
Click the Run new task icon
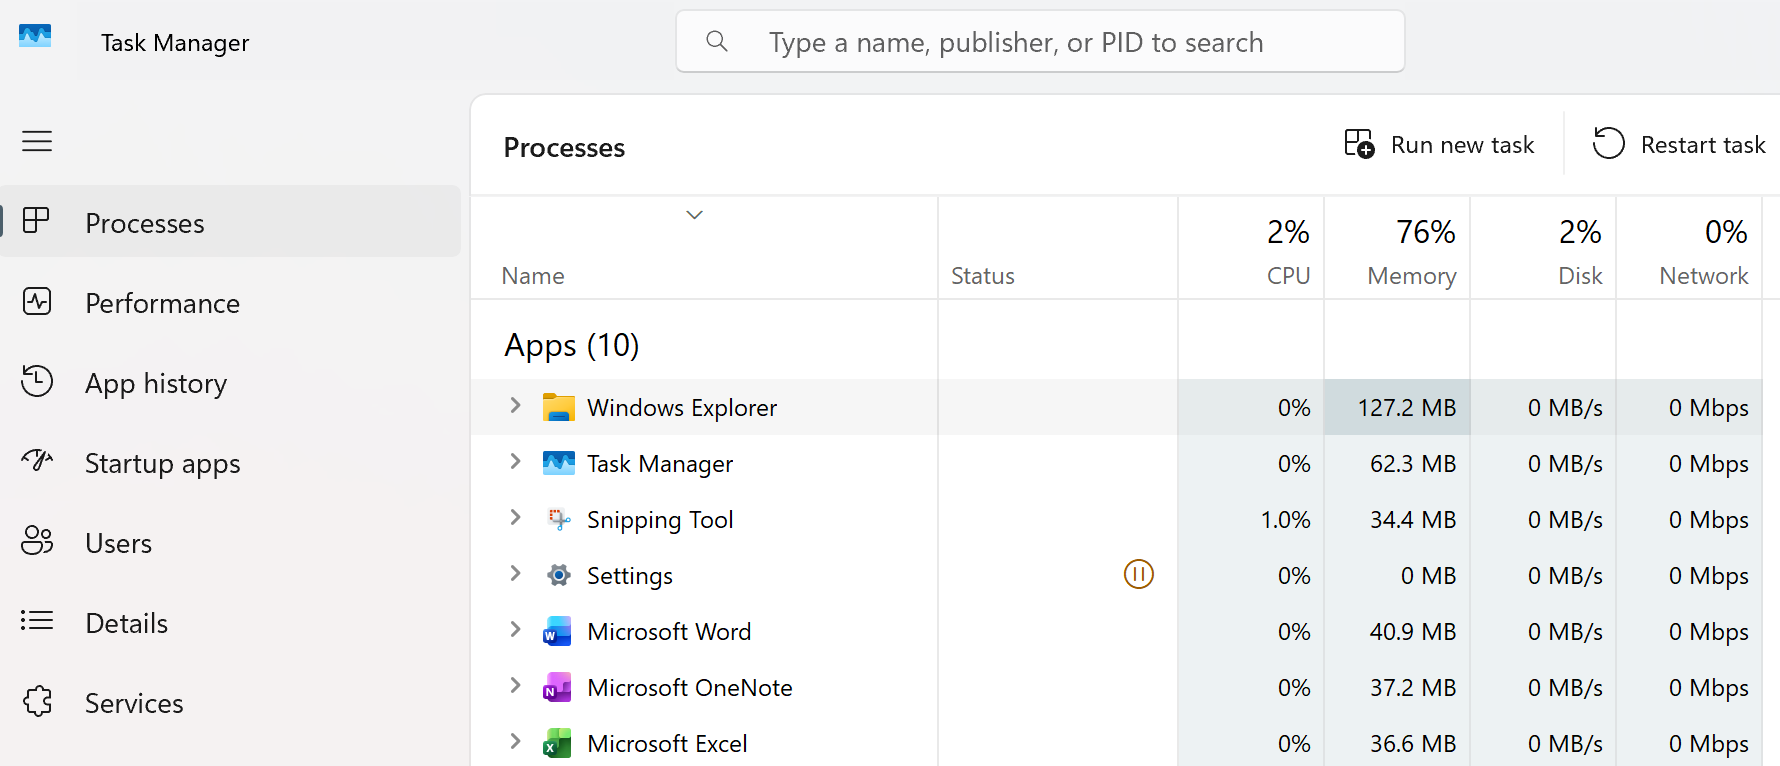pyautogui.click(x=1359, y=144)
